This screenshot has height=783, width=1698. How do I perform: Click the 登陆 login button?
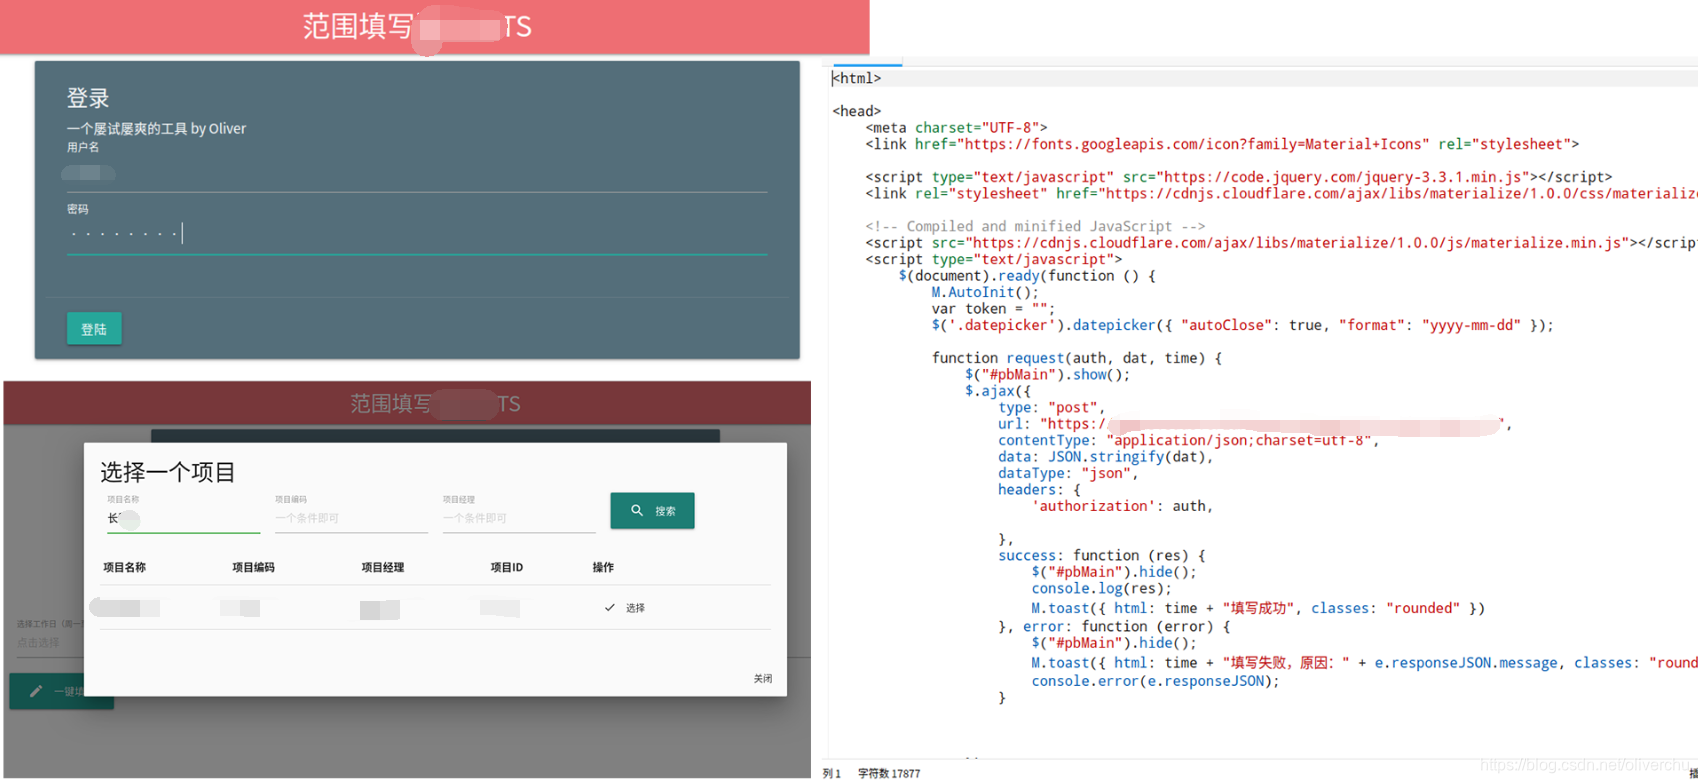(94, 329)
